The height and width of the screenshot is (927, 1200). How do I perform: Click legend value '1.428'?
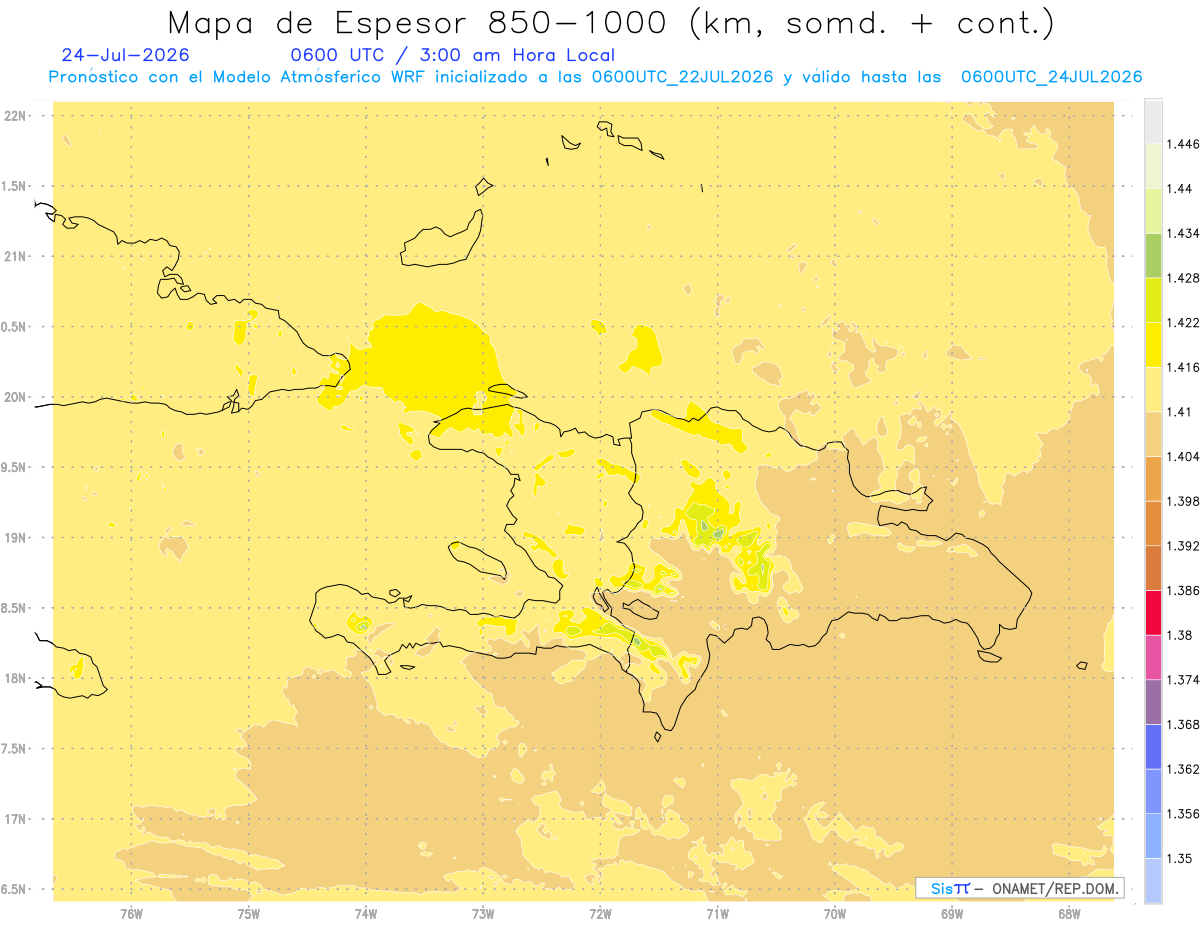tap(1184, 278)
